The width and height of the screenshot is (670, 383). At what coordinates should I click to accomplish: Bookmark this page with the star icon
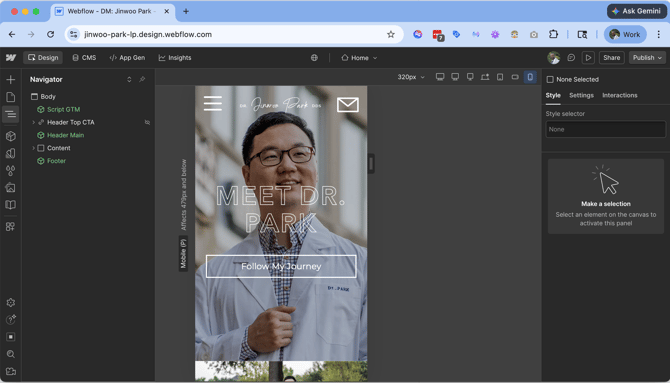pyautogui.click(x=391, y=35)
